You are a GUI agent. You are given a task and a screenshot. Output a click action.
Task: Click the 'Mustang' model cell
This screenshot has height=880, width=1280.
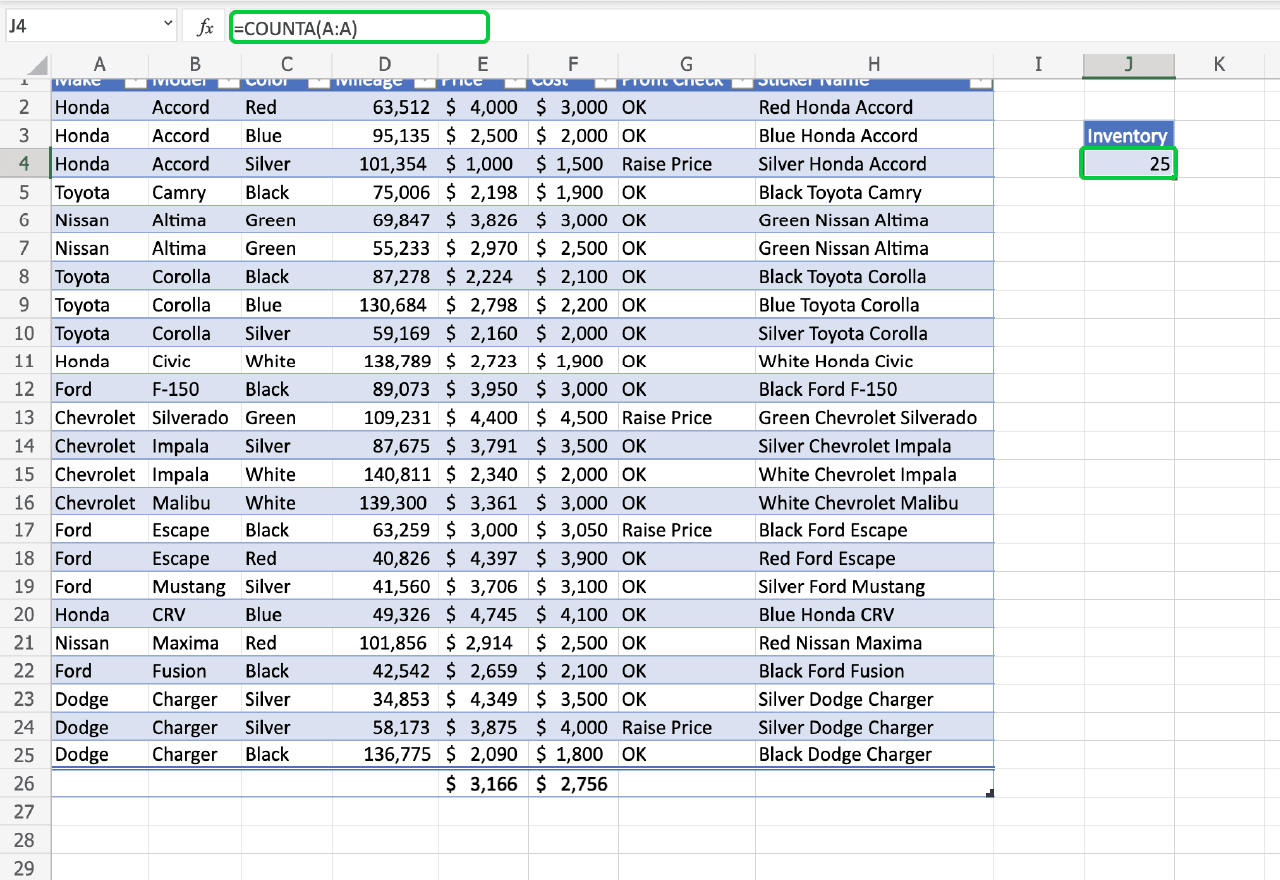click(195, 586)
